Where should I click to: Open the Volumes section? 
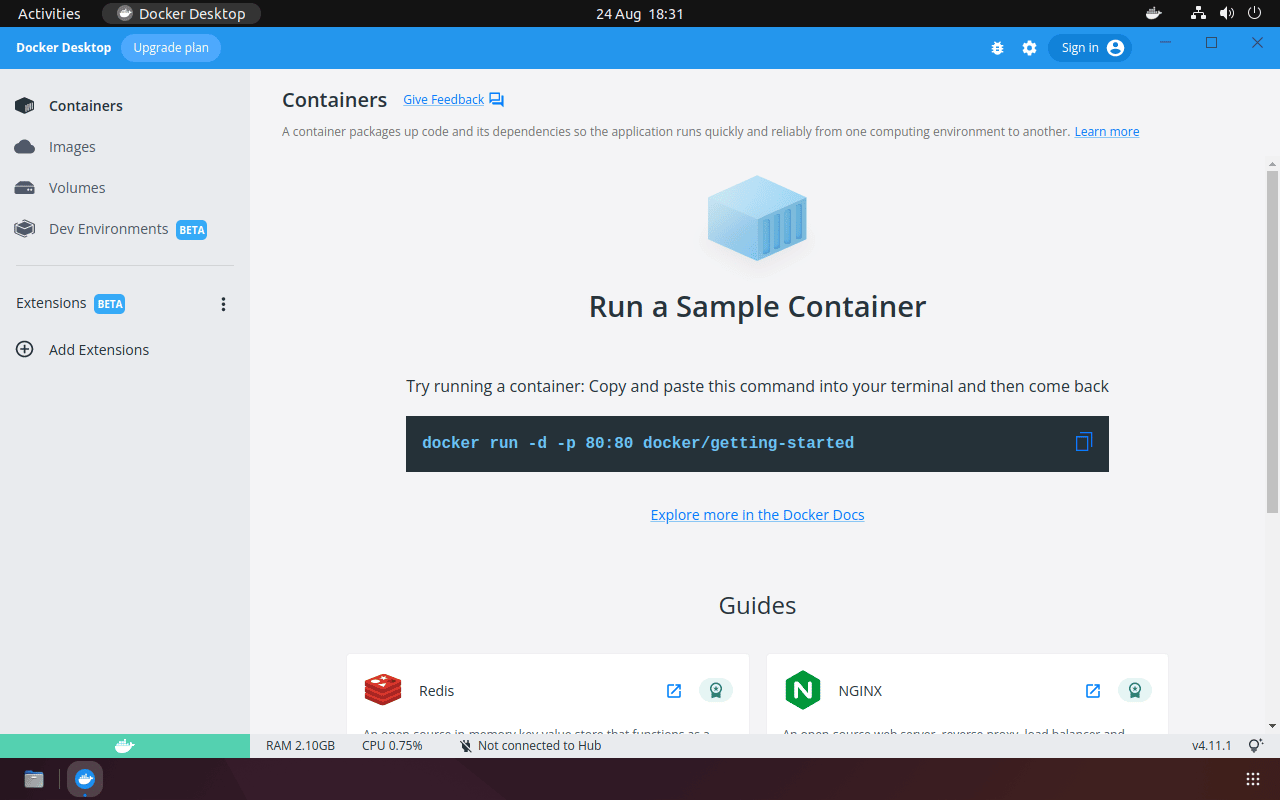pos(77,187)
